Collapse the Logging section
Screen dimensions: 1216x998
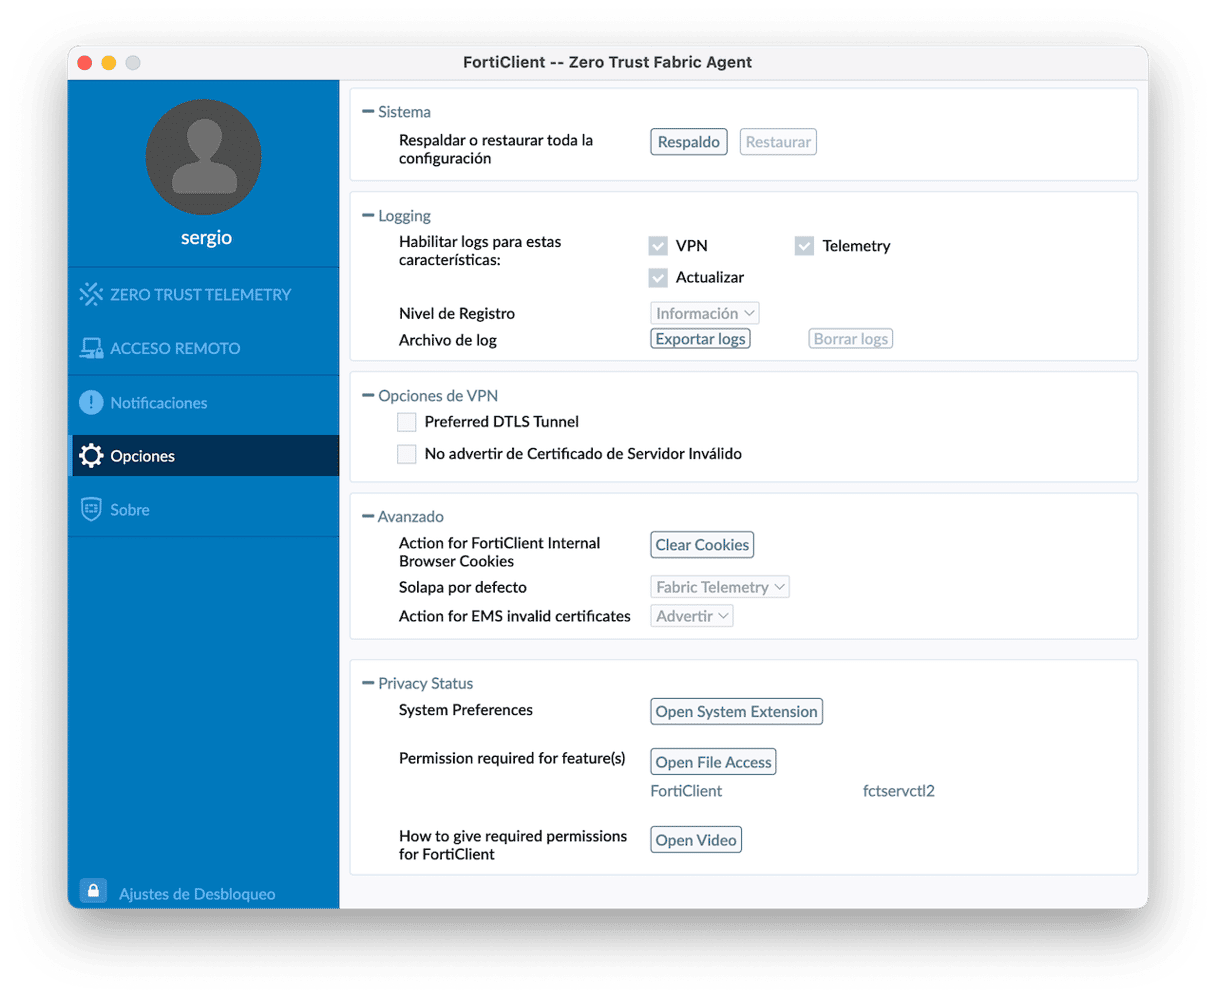click(368, 216)
